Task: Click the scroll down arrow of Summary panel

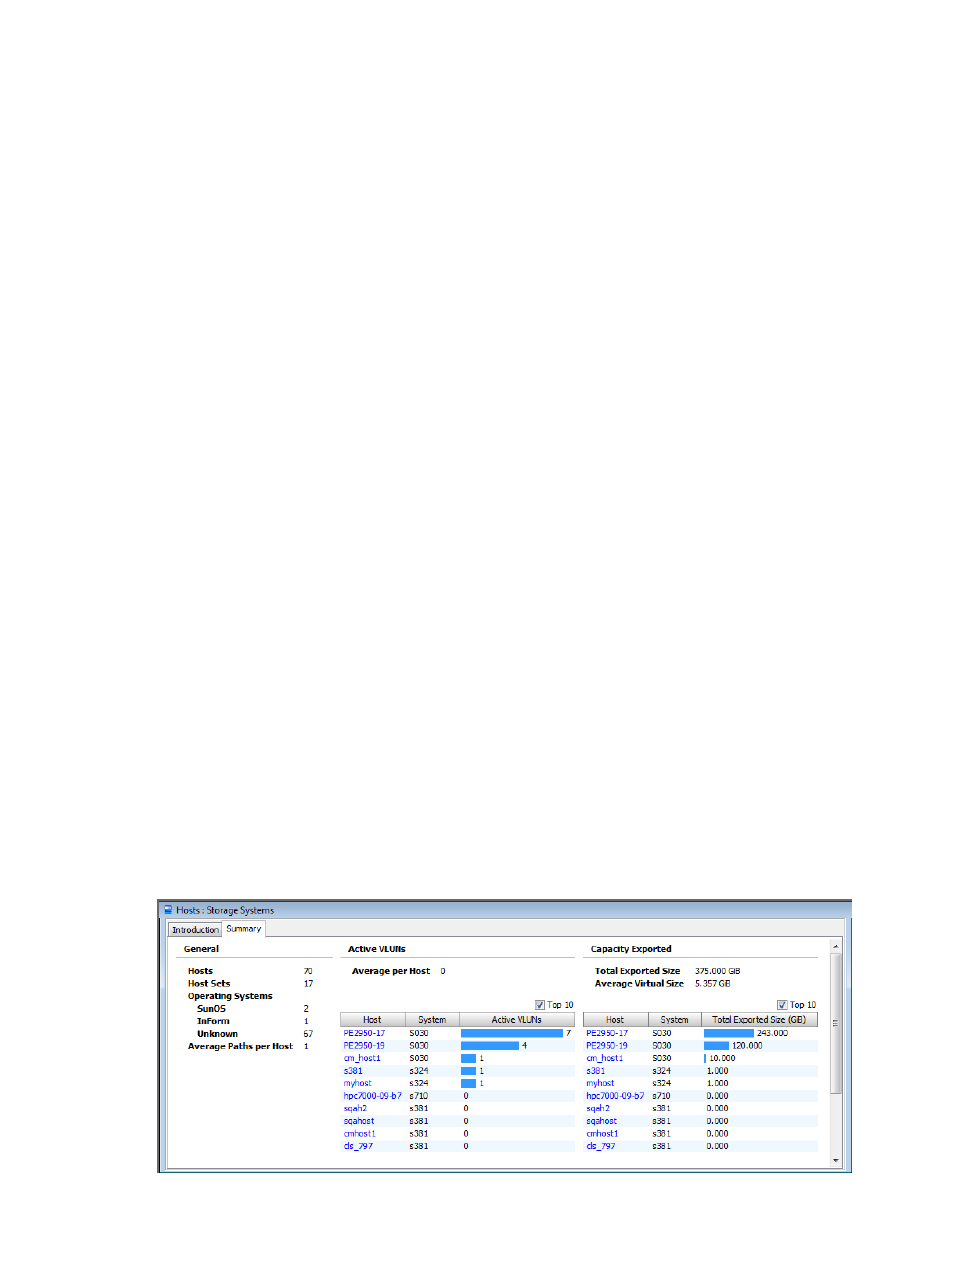Action: [836, 1160]
